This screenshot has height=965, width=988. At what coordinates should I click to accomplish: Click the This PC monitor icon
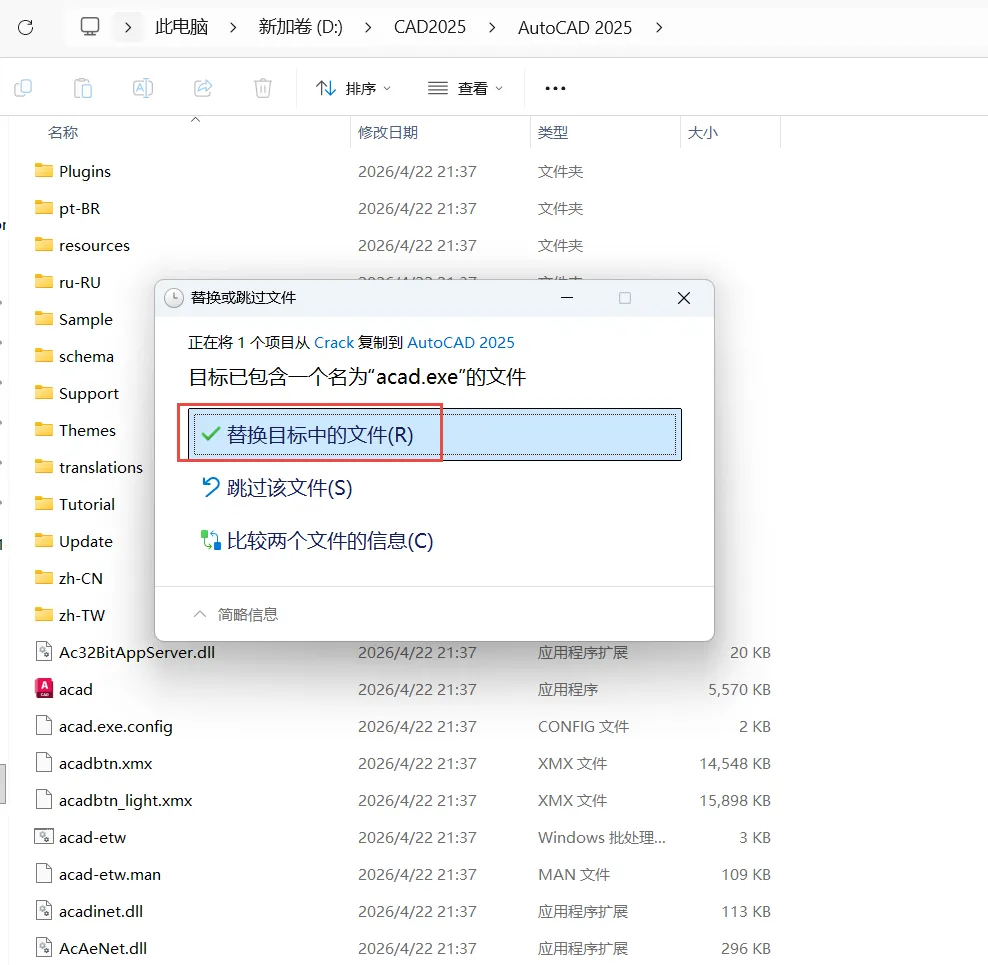pos(89,26)
